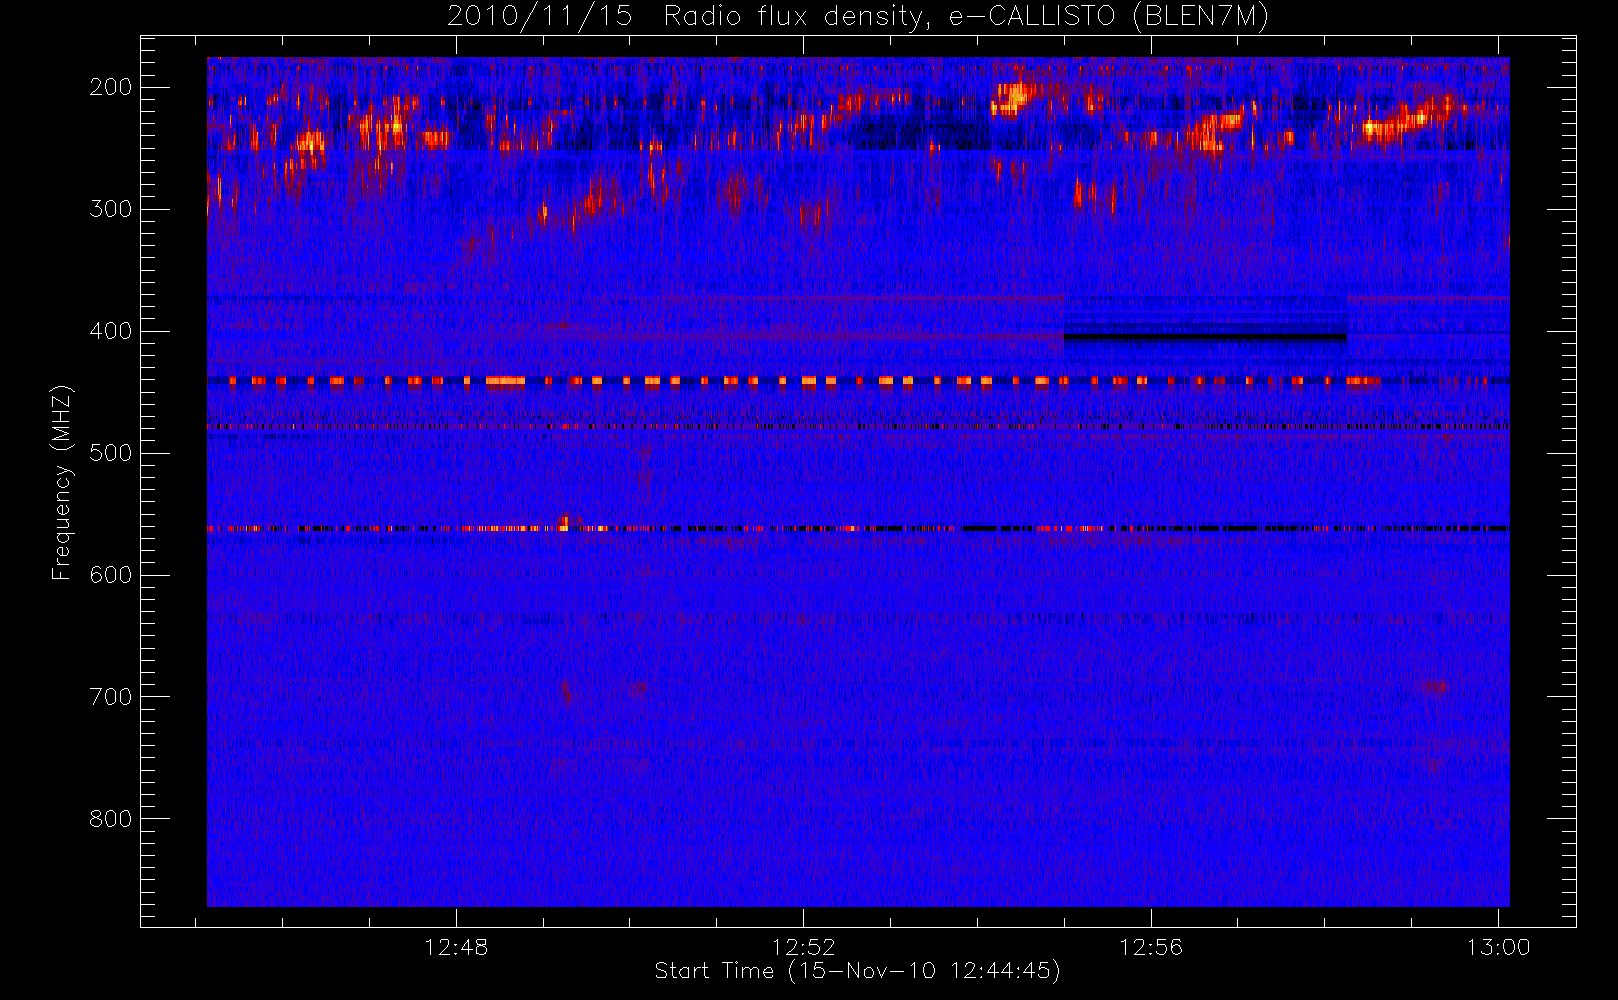Click the plot title 'Radio flux density, e-CALLISTO (BLEN7M)'
The image size is (1618, 1000).
[966, 17]
